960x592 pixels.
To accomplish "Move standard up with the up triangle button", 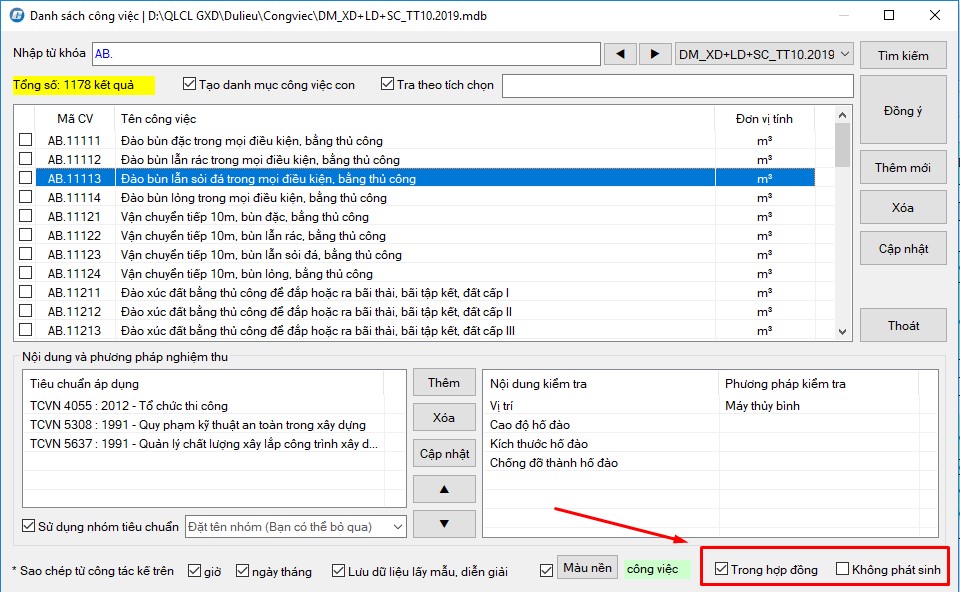I will [444, 488].
